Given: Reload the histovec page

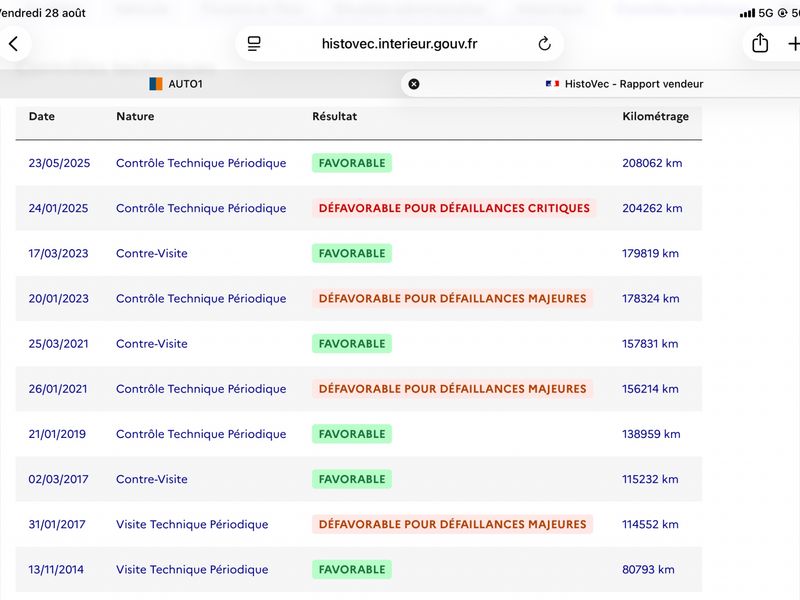Looking at the screenshot, I should pos(544,44).
